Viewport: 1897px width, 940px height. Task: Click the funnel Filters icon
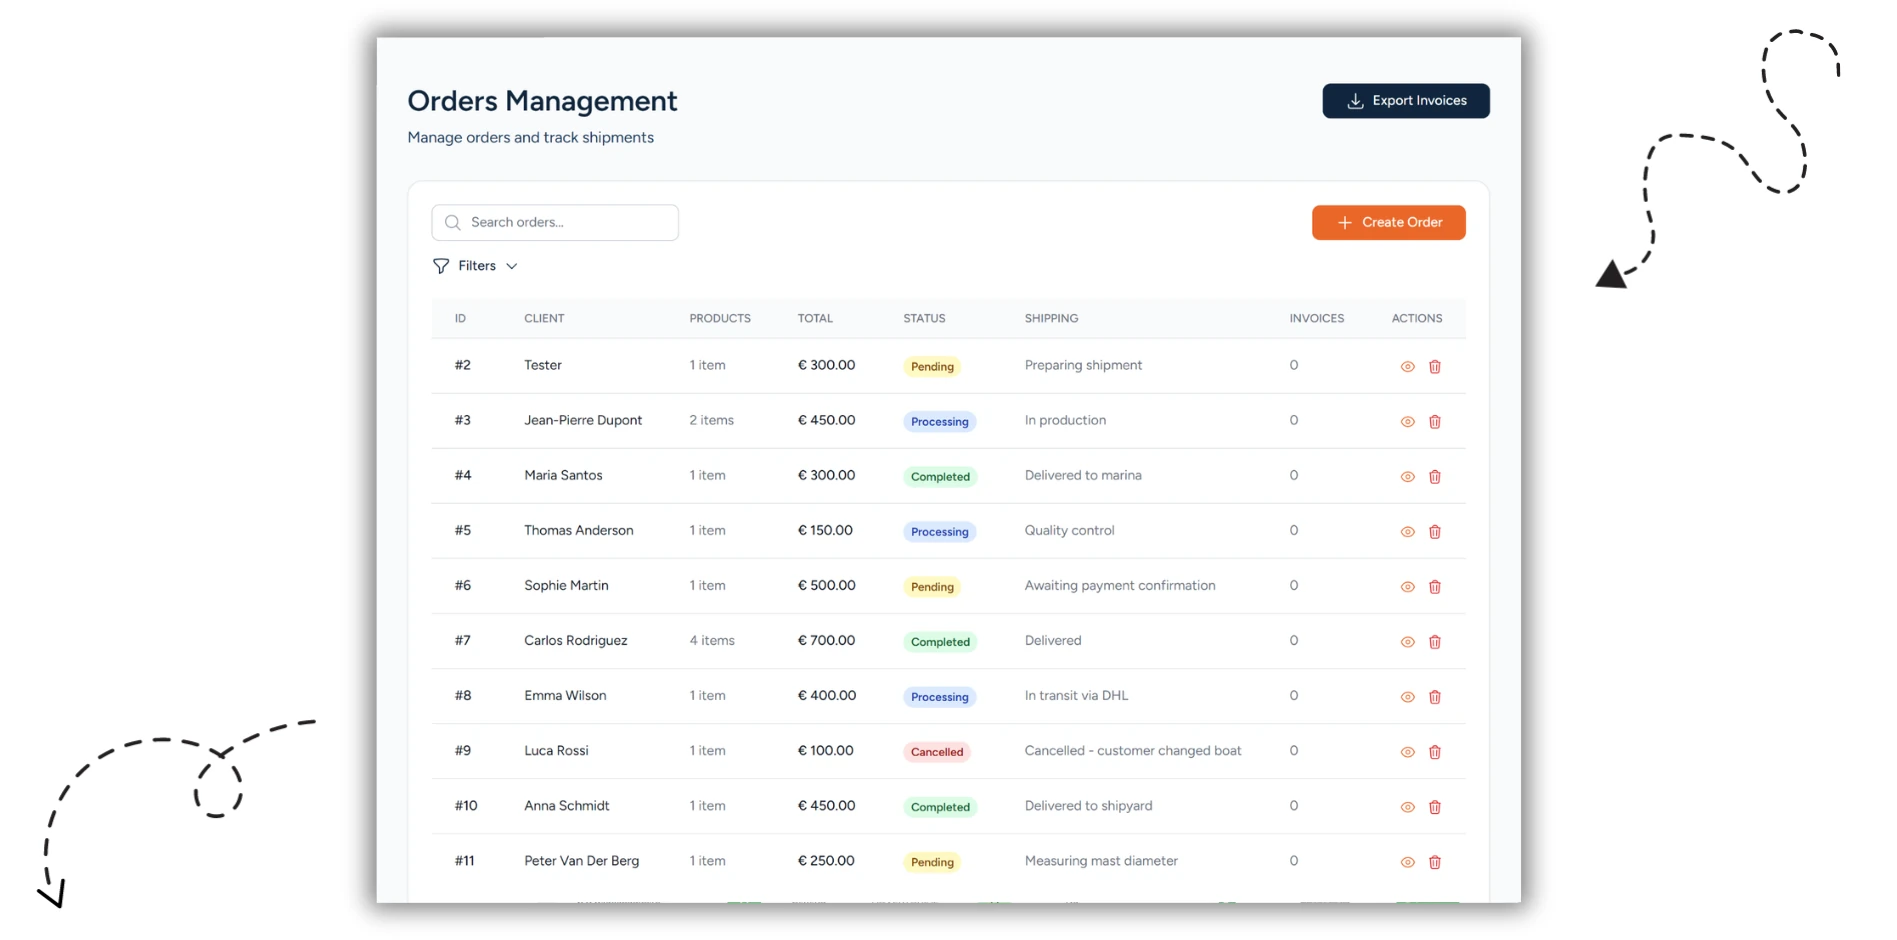(x=441, y=266)
